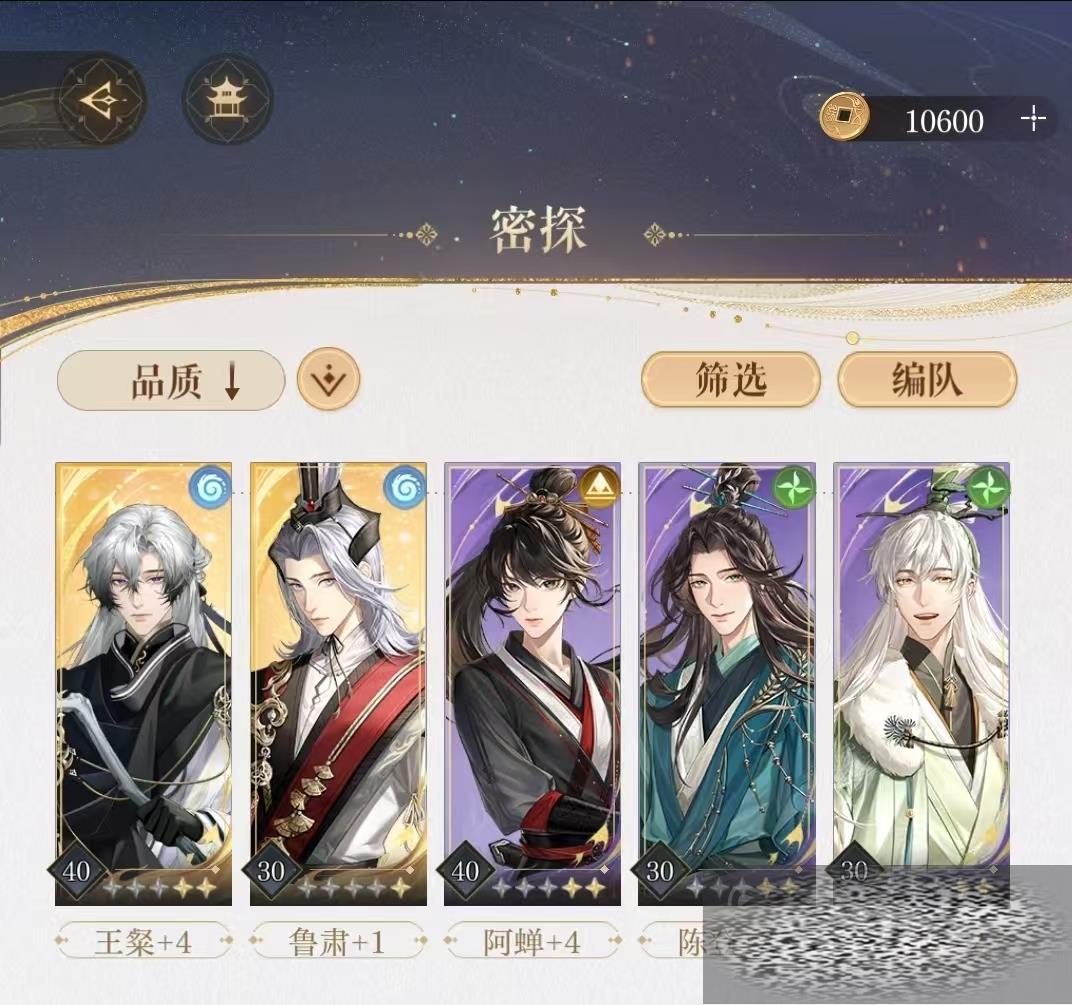Screen dimensions: 1072x1005
Task: Click the back arrow icon
Action: [x=102, y=101]
